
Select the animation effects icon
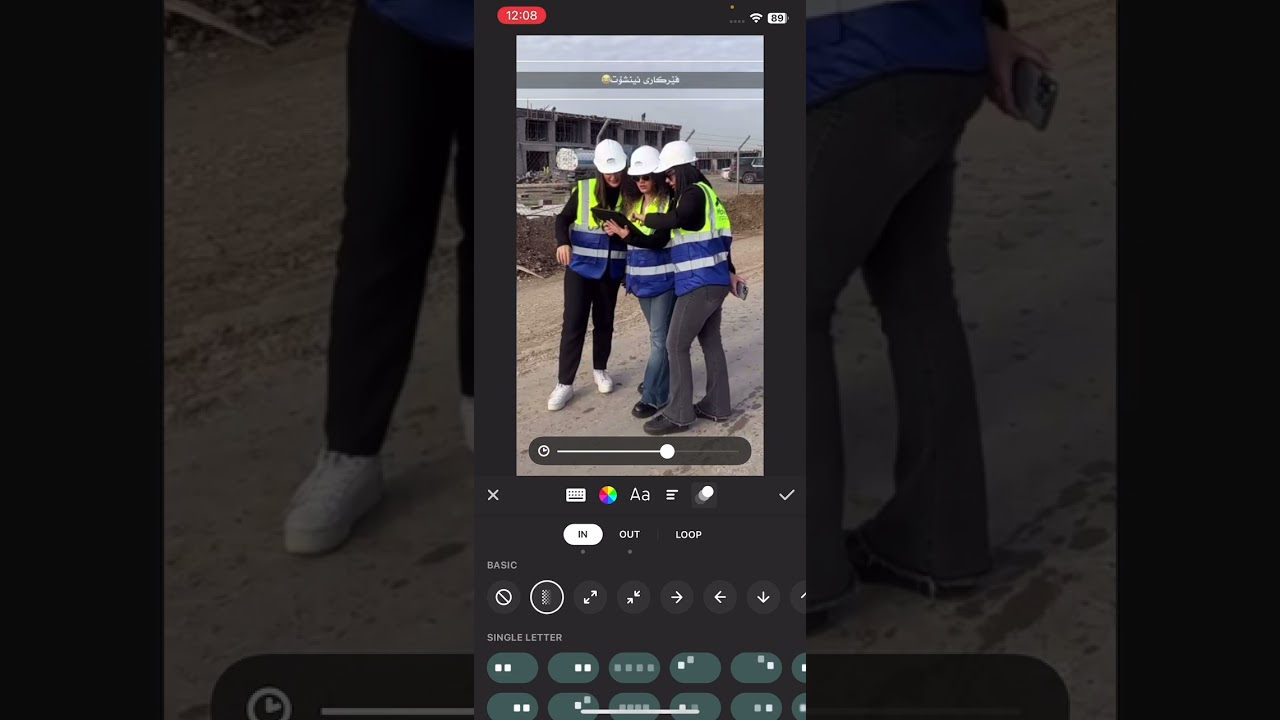click(704, 495)
